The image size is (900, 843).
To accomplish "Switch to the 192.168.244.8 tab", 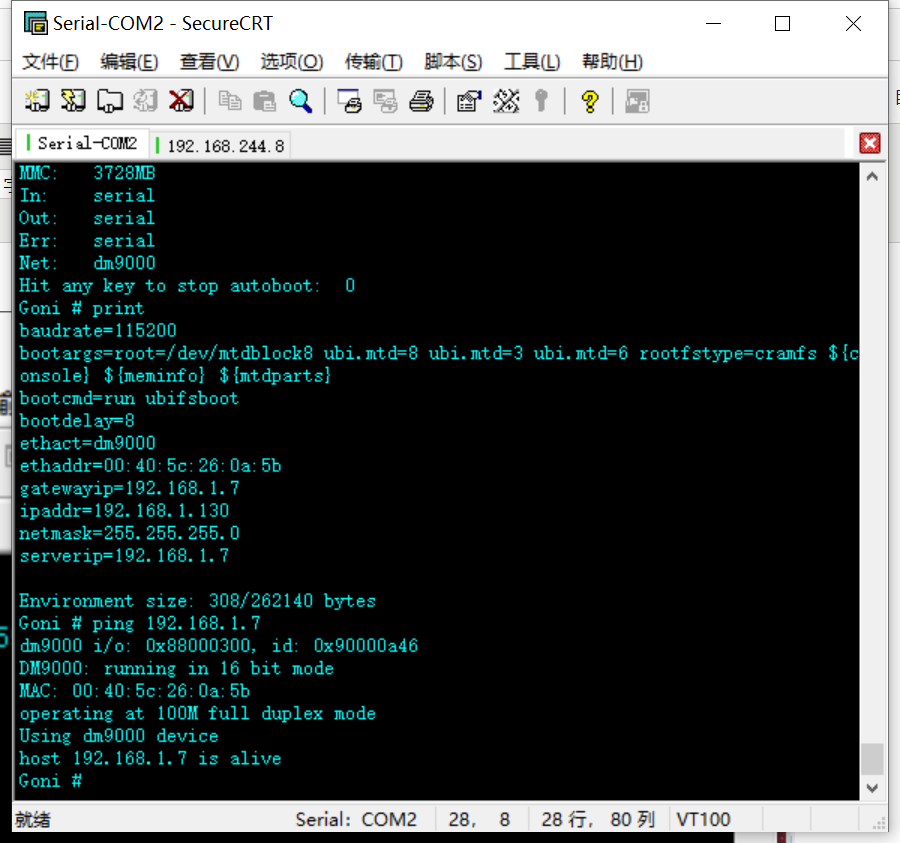I will point(221,146).
